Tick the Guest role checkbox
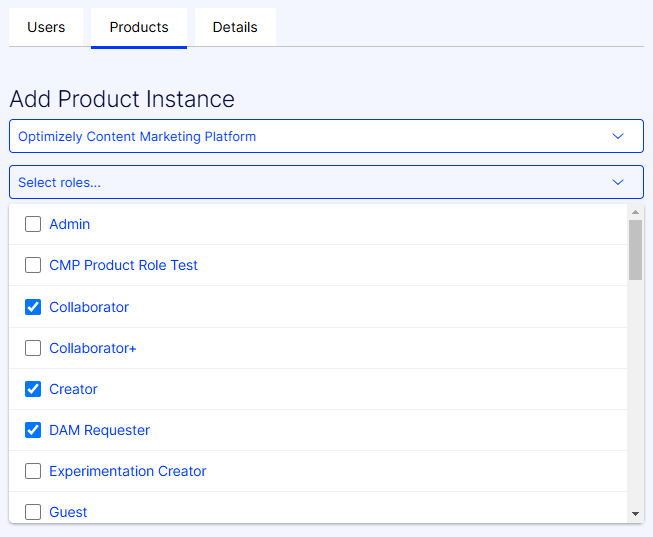Viewport: 653px width, 537px height. pyautogui.click(x=33, y=512)
